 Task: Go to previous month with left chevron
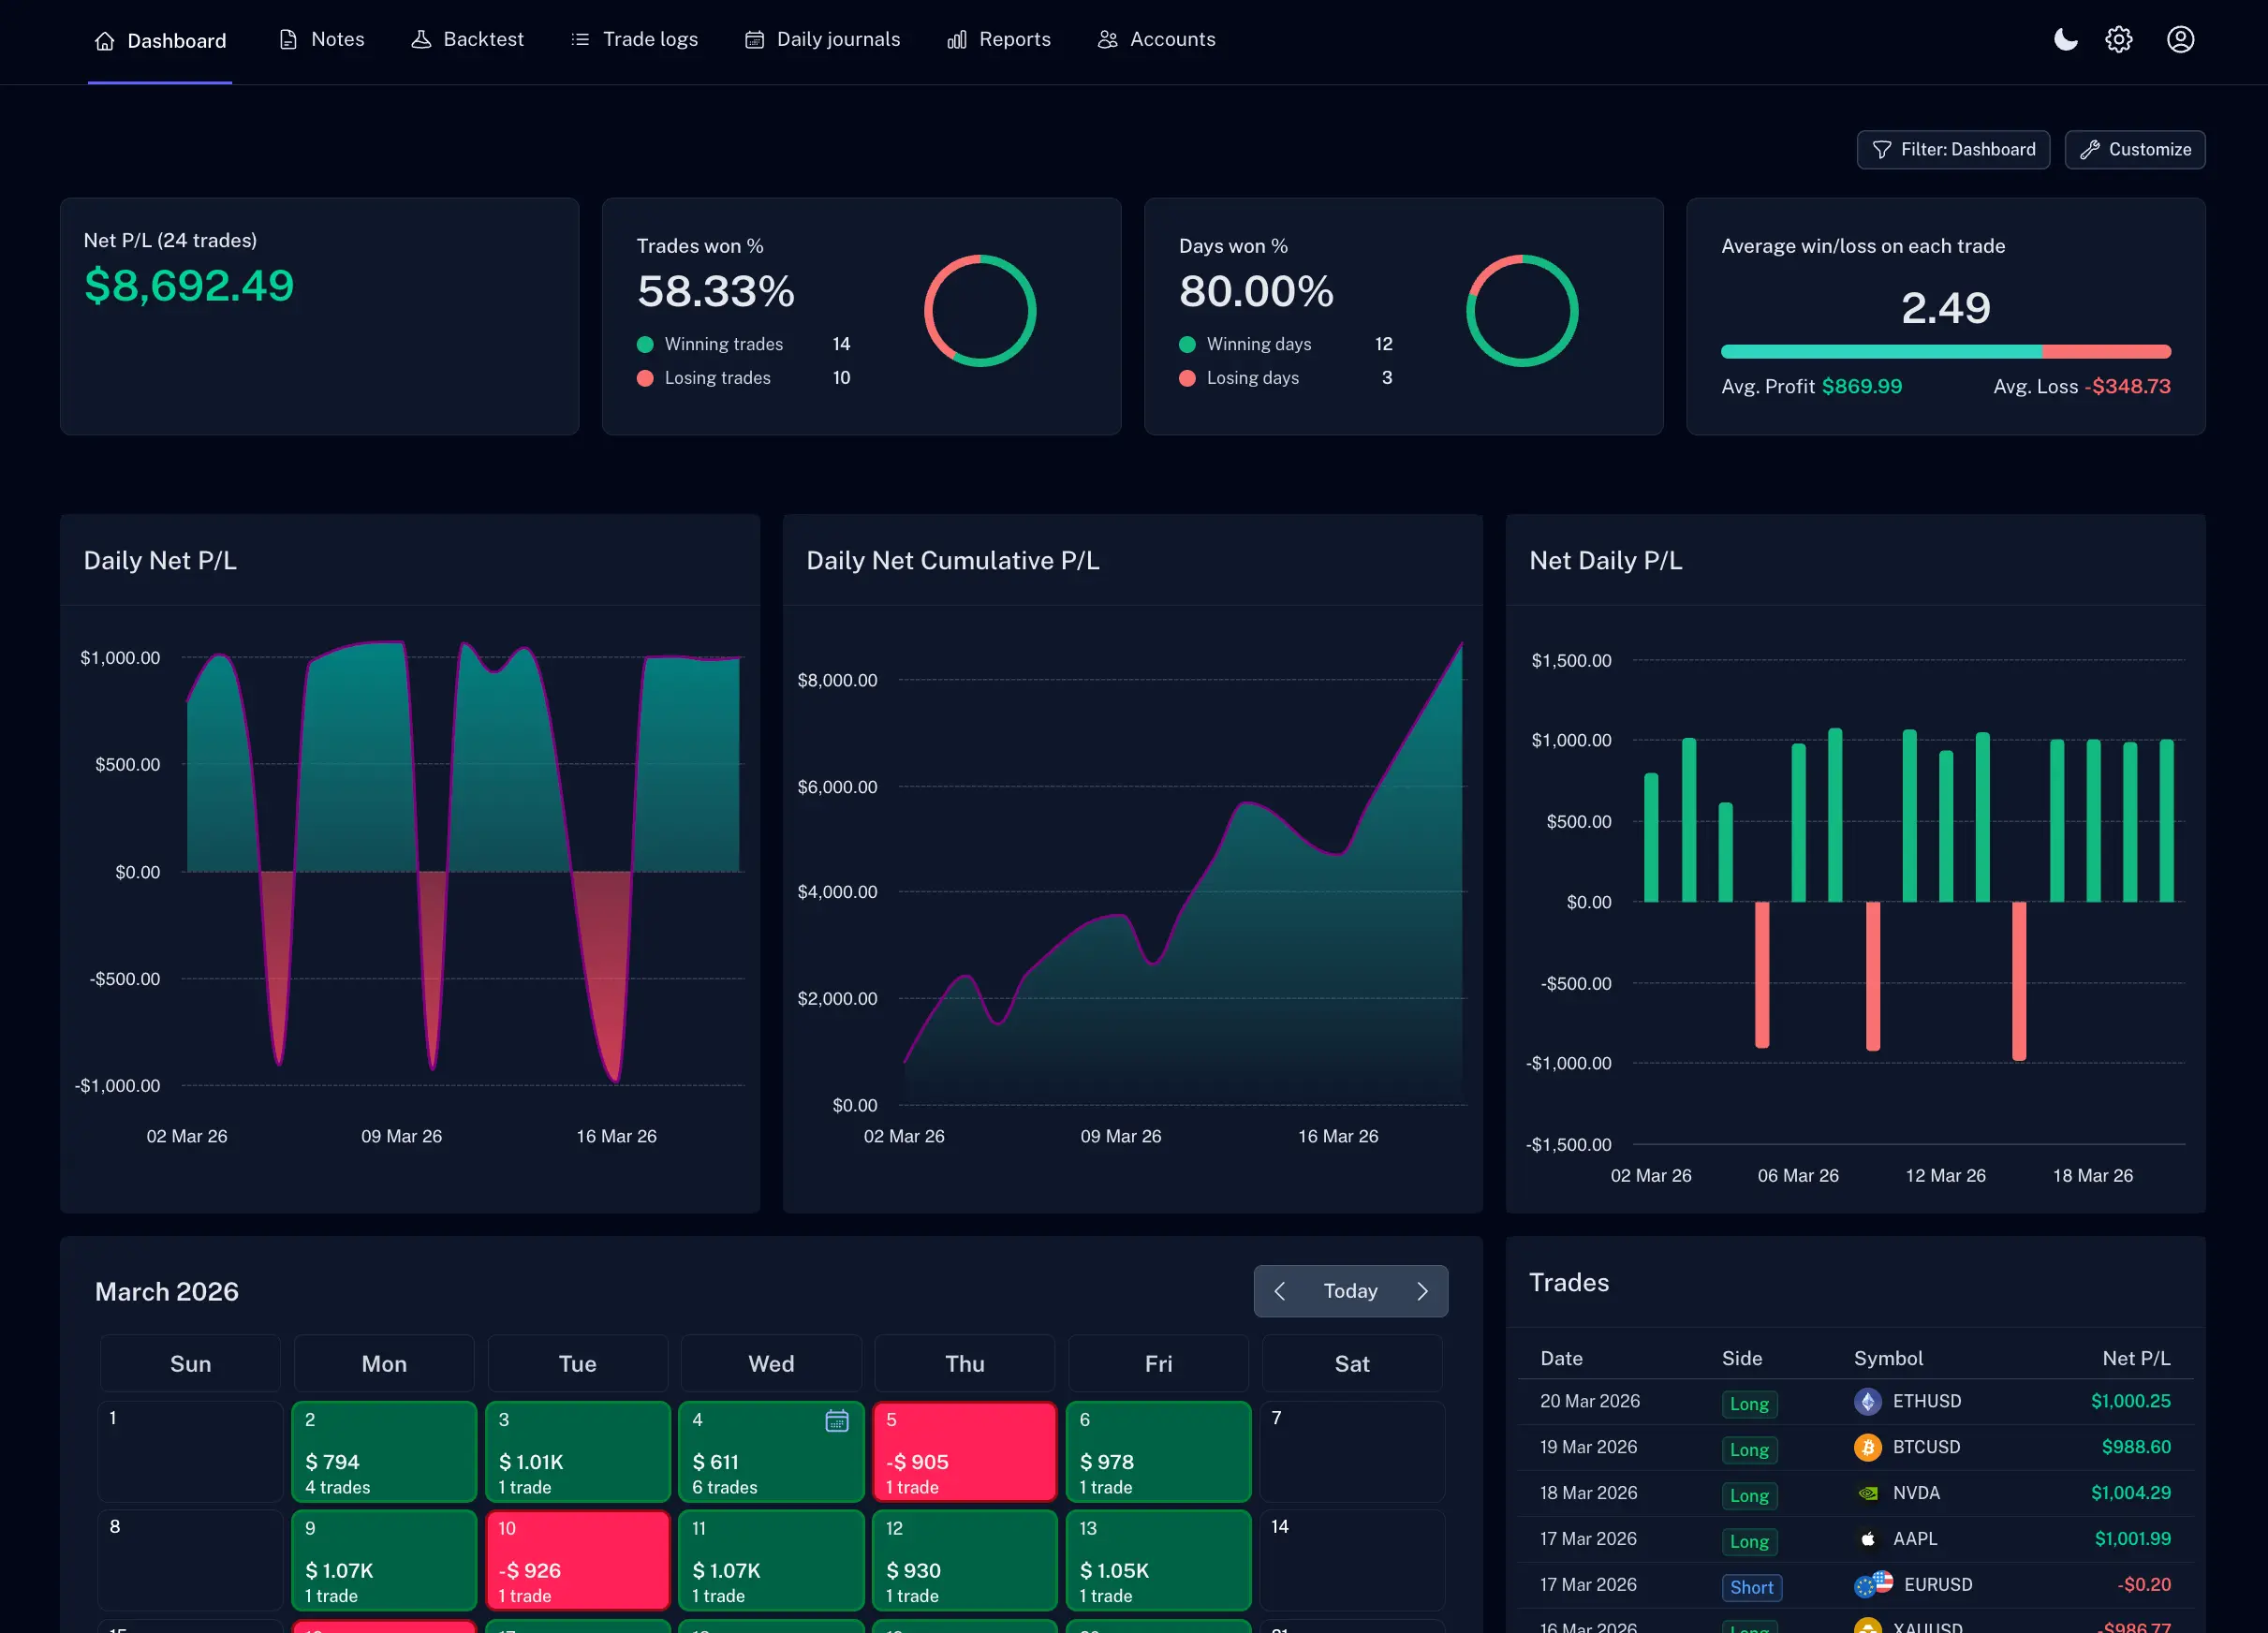1279,1290
